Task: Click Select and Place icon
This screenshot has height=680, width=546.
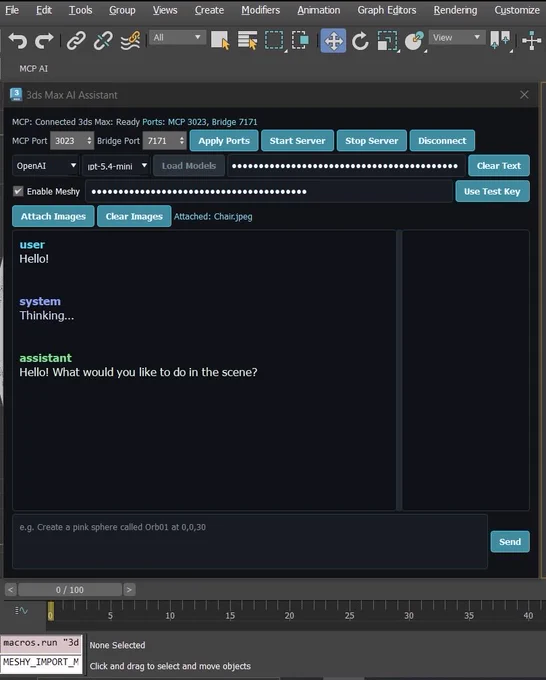Action: pyautogui.click(x=414, y=41)
